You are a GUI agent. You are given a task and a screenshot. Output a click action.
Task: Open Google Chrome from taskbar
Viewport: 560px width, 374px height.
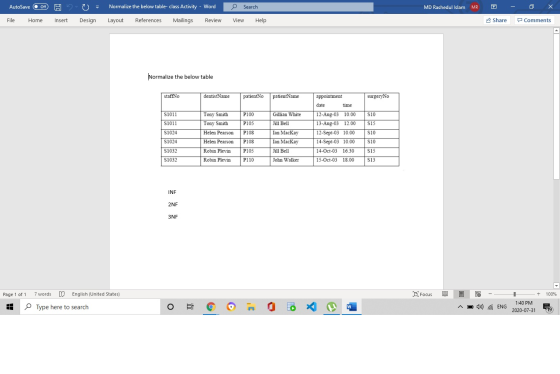[211, 307]
